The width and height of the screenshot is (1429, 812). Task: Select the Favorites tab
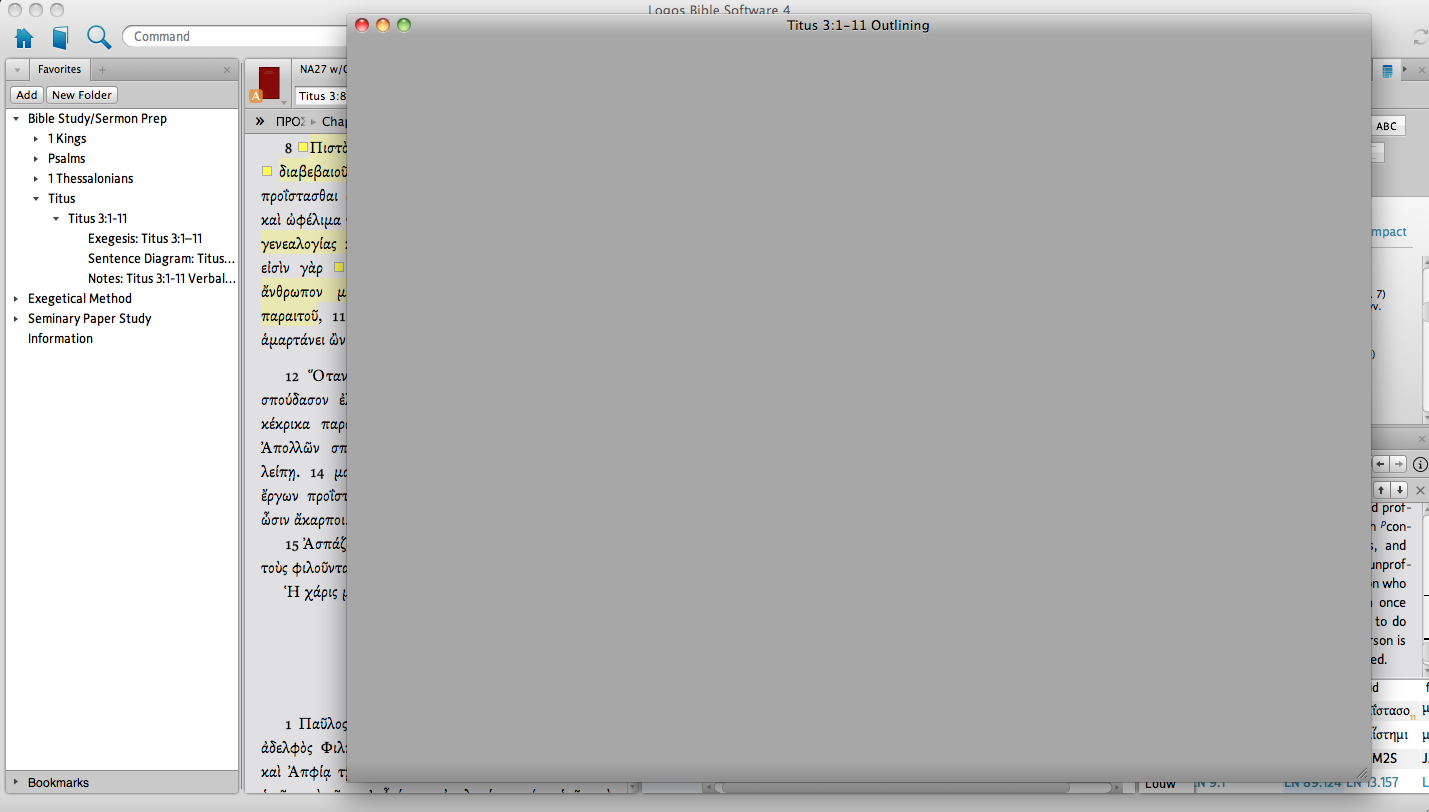click(59, 69)
